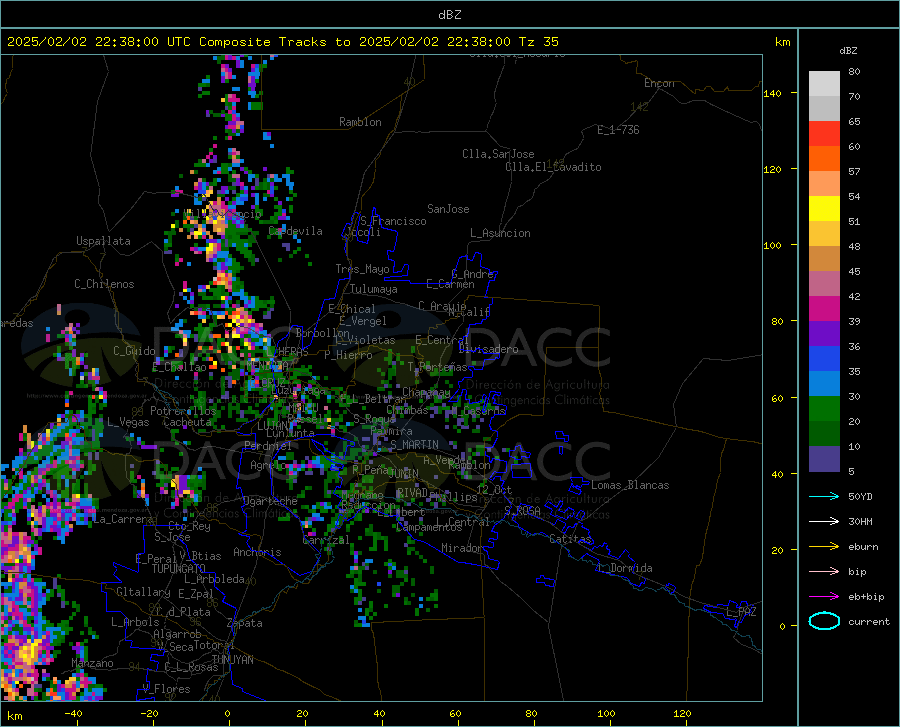Click the 'L_PAZ' place label
The image size is (900, 727).
741,612
